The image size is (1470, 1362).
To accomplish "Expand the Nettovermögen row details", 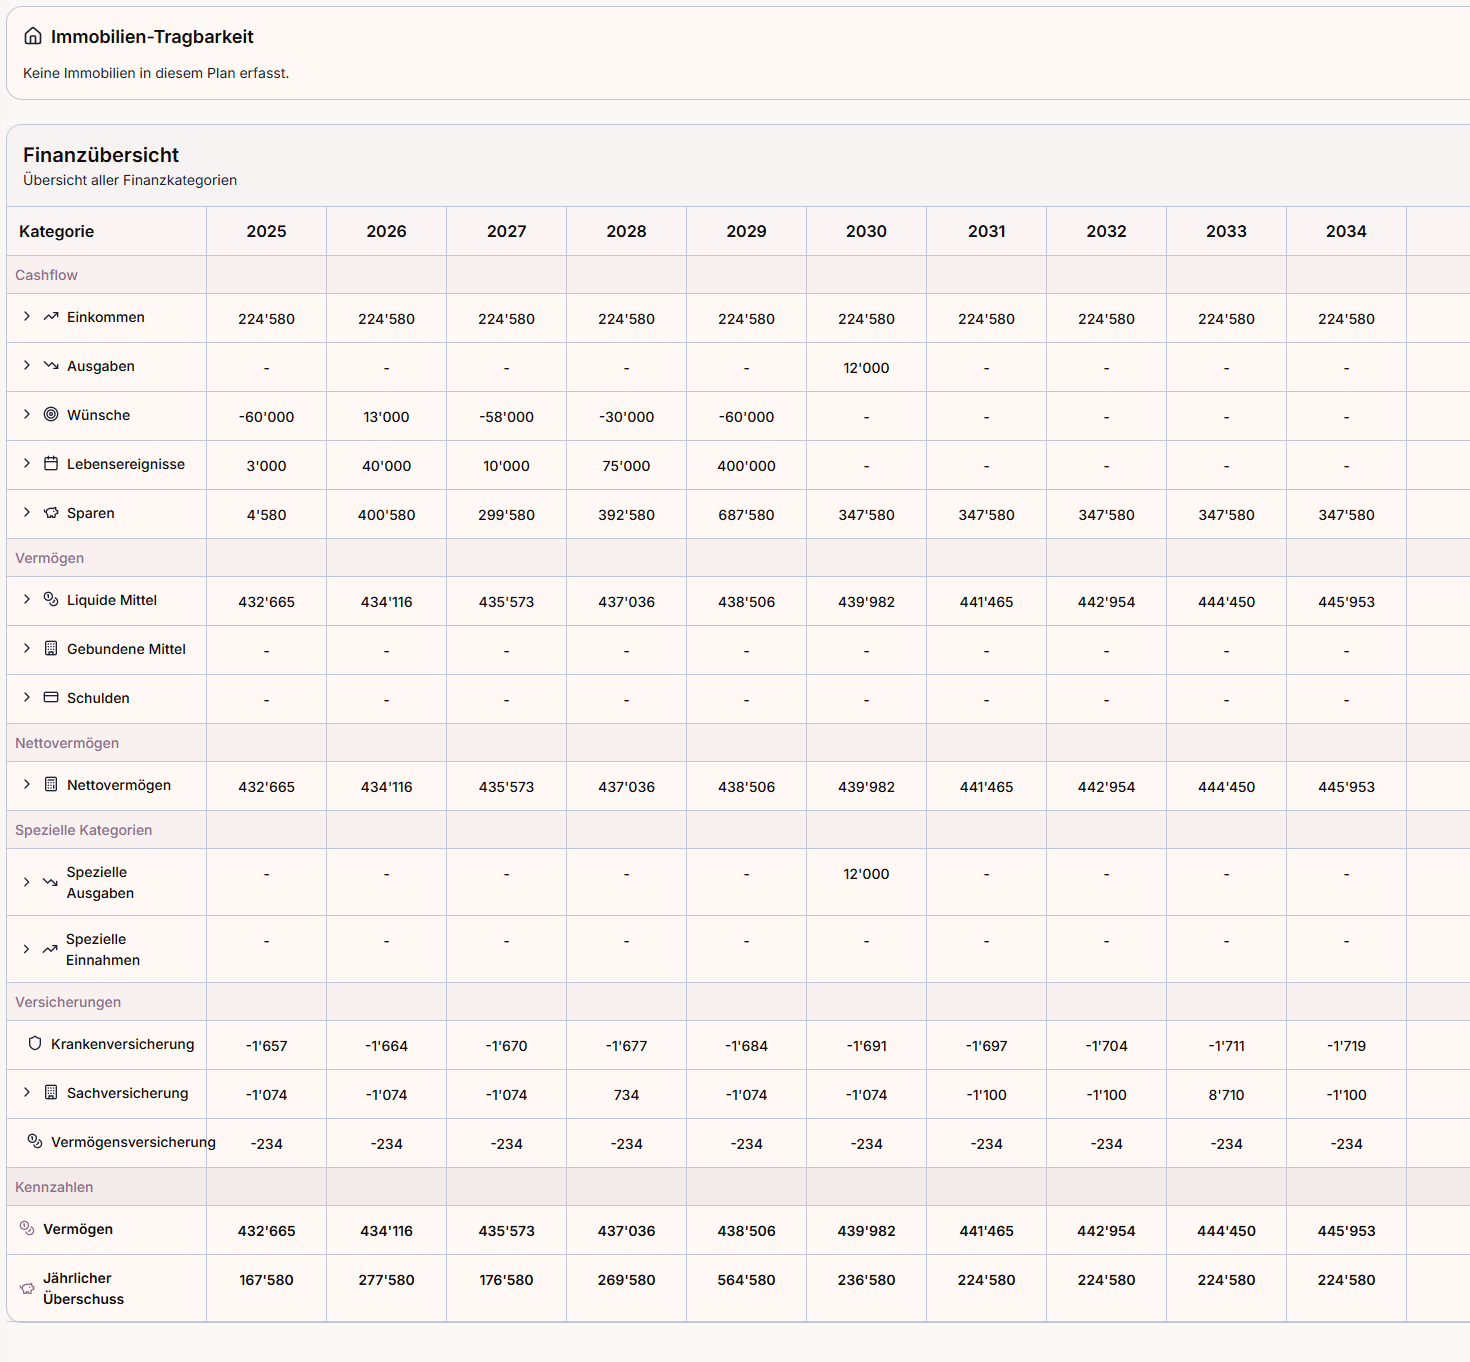I will click(x=27, y=785).
